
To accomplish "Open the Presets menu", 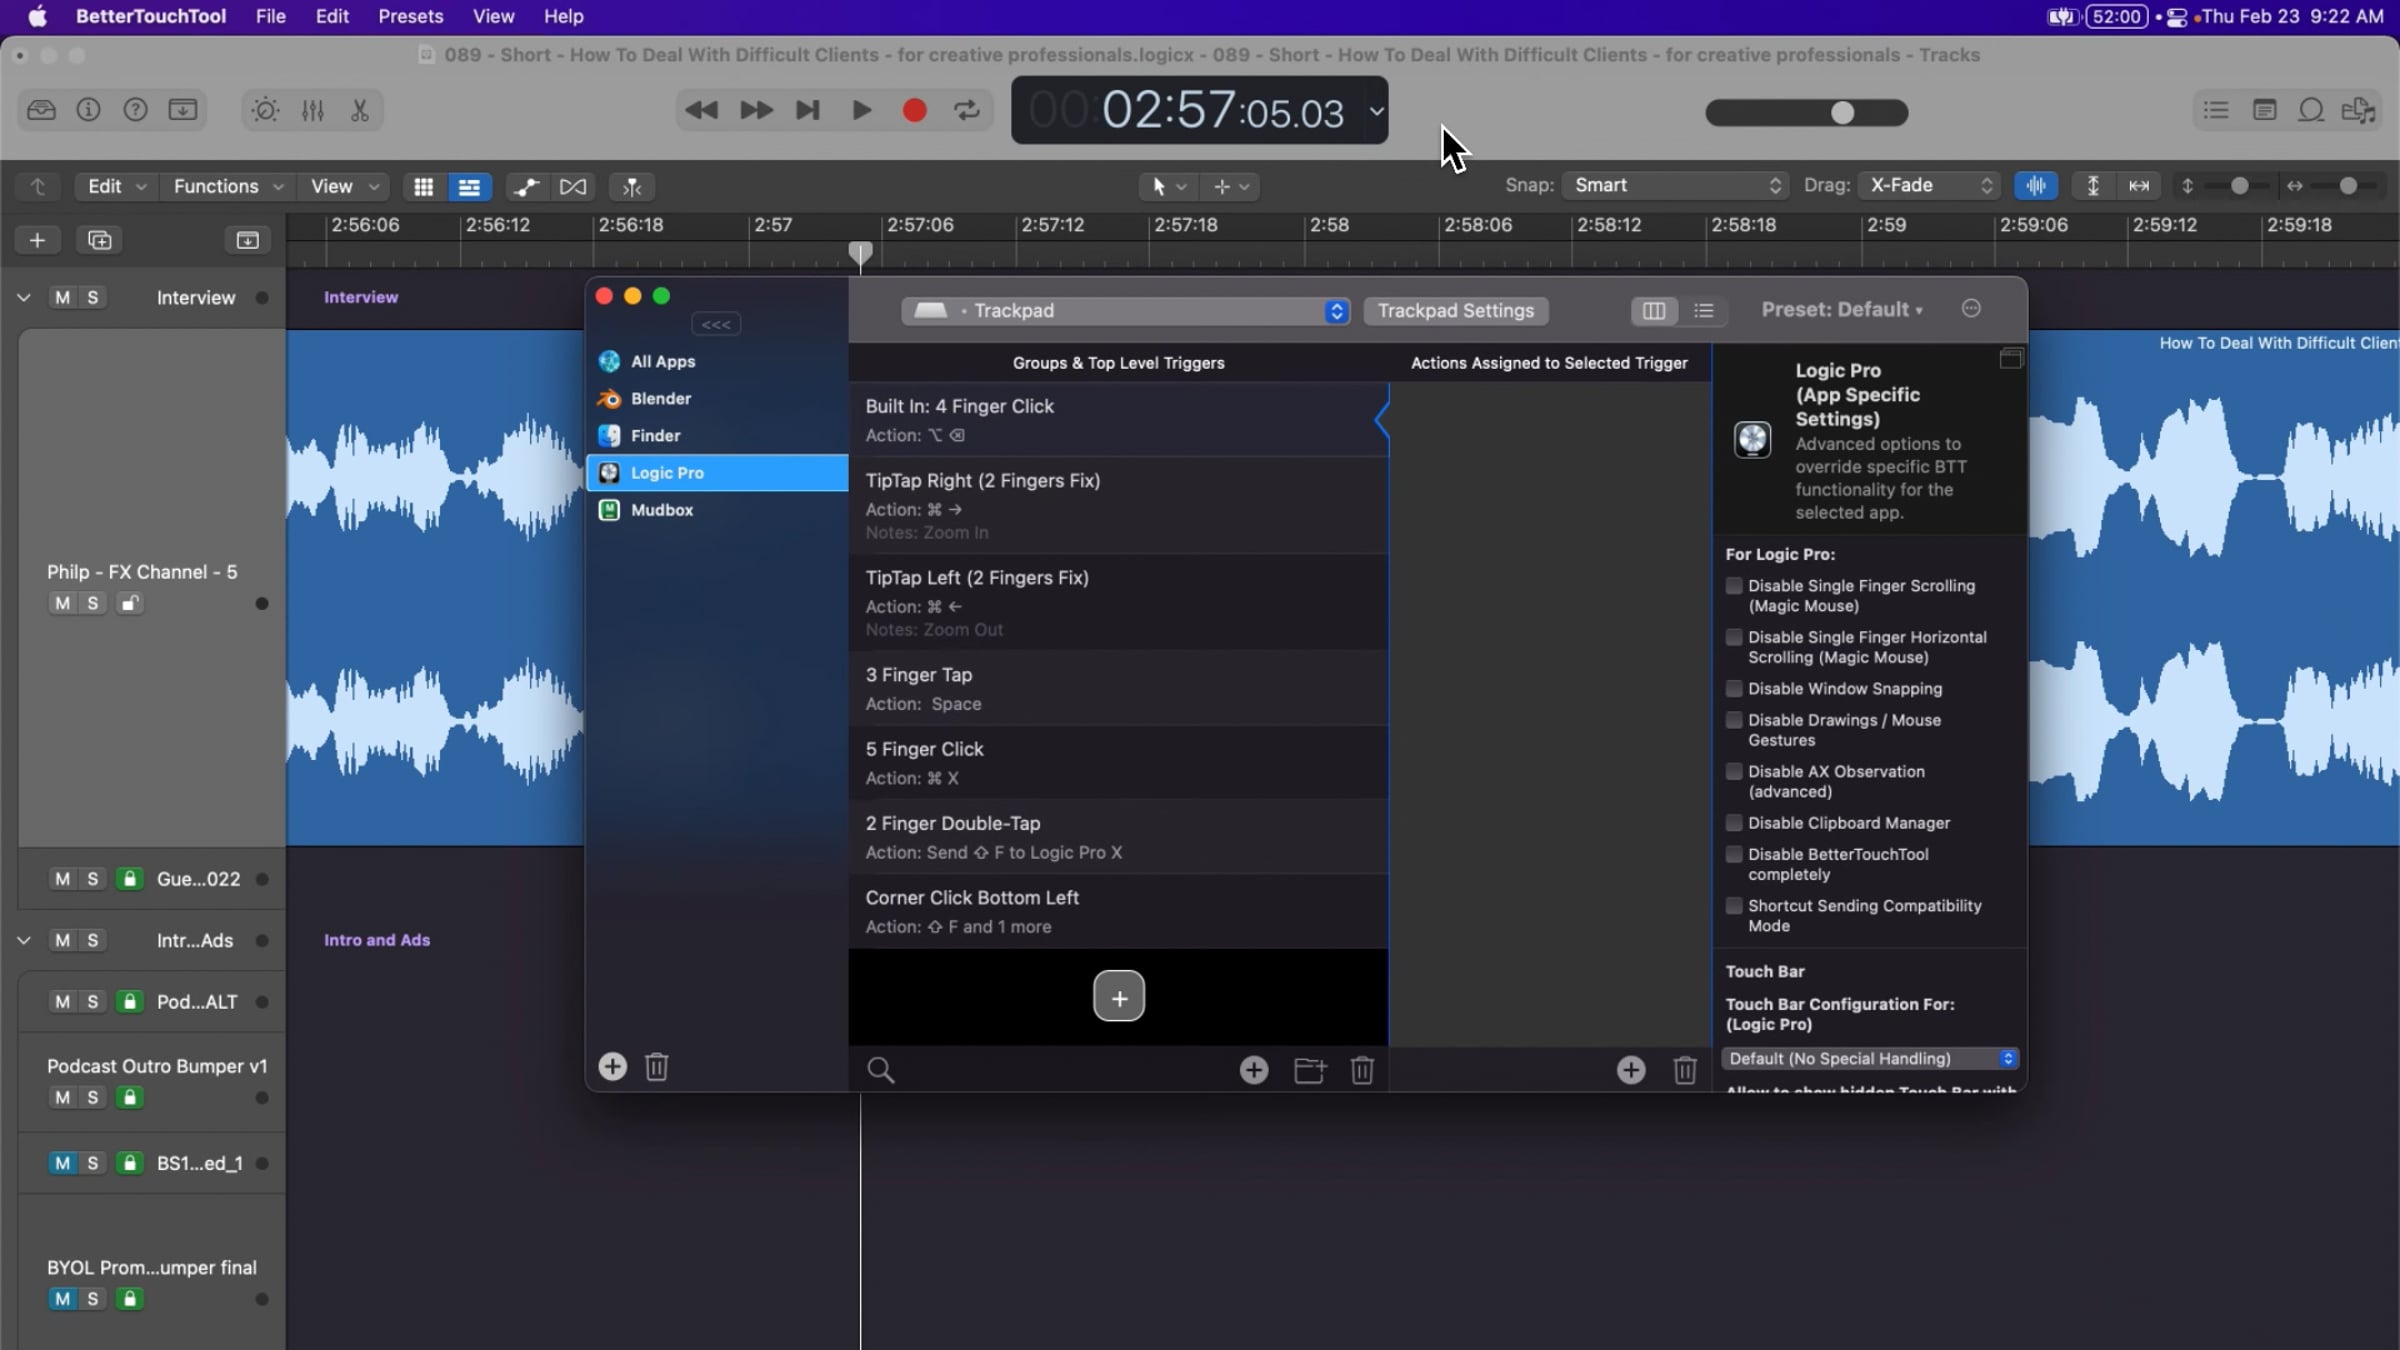I will (x=410, y=16).
